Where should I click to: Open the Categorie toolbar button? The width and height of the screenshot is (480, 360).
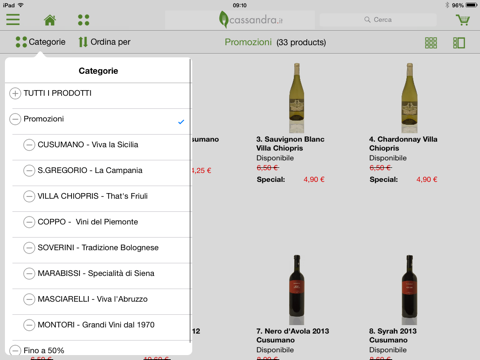coord(40,42)
